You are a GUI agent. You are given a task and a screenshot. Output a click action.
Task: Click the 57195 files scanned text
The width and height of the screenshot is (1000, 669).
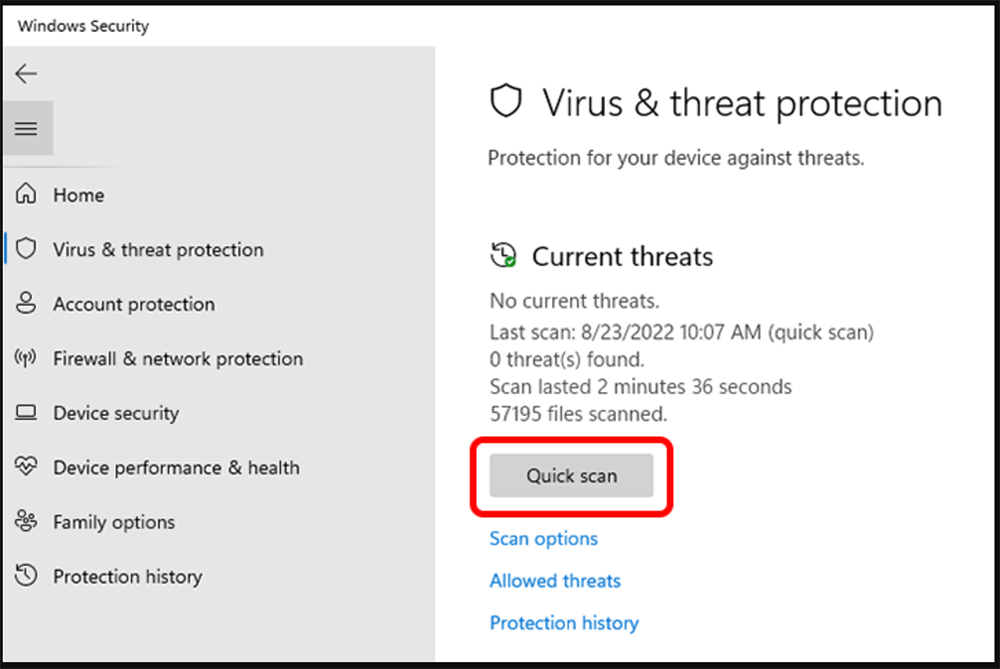pyautogui.click(x=578, y=413)
